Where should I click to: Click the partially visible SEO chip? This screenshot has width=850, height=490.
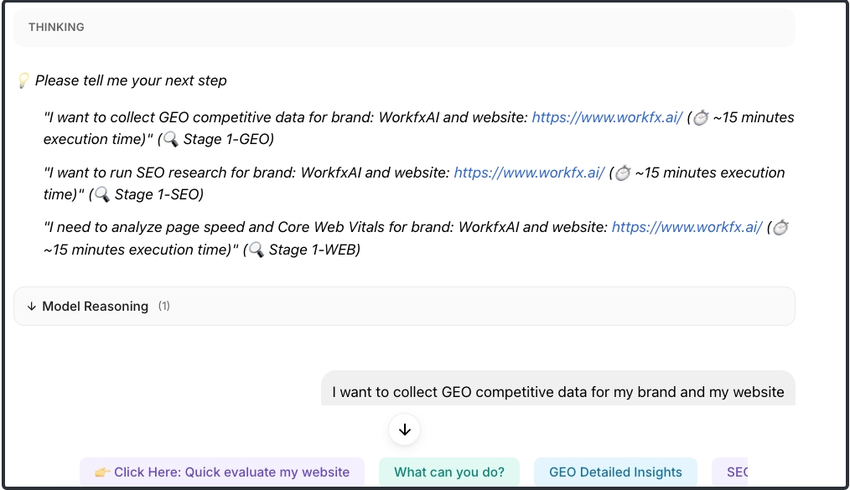pyautogui.click(x=733, y=472)
